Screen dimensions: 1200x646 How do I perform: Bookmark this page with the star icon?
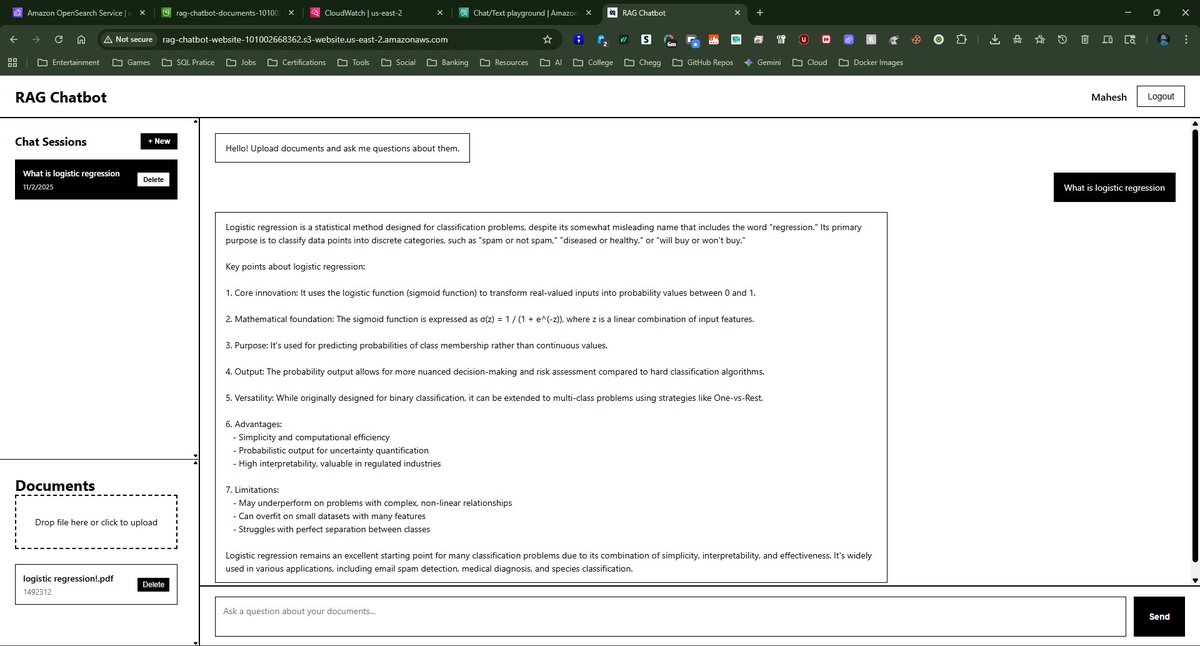(547, 39)
